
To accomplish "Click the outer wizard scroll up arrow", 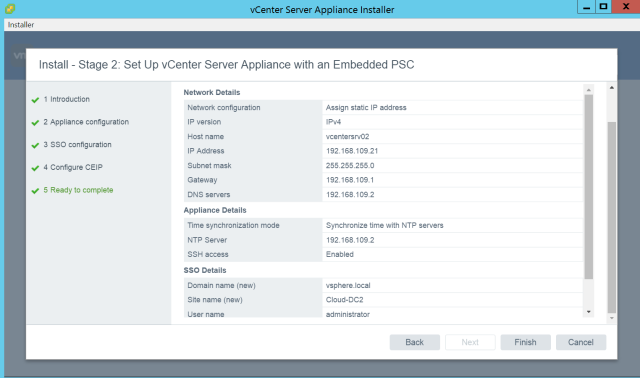I will [x=611, y=87].
